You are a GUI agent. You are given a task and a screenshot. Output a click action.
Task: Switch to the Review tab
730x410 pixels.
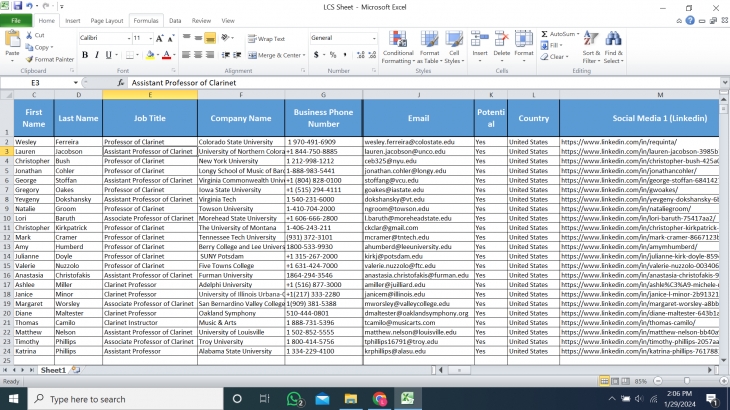coord(201,20)
